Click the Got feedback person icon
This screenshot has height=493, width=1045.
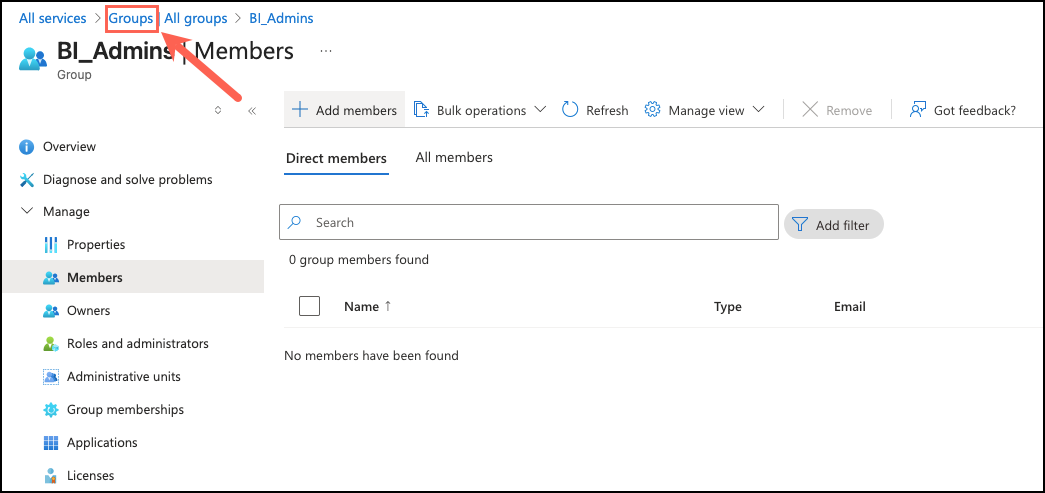point(918,110)
